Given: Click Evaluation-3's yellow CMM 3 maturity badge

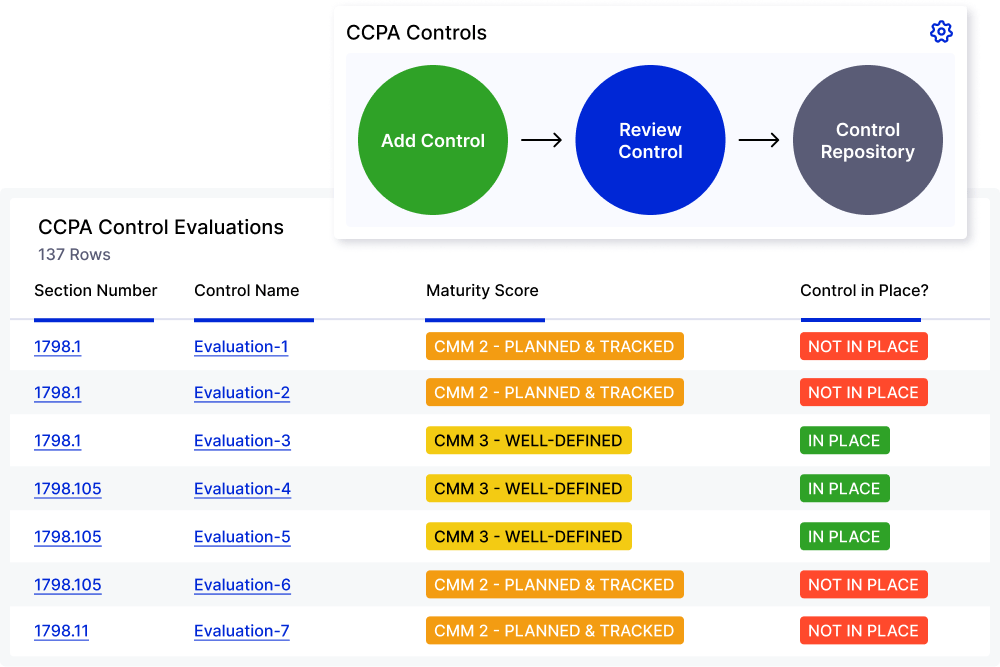Looking at the screenshot, I should click(528, 441).
